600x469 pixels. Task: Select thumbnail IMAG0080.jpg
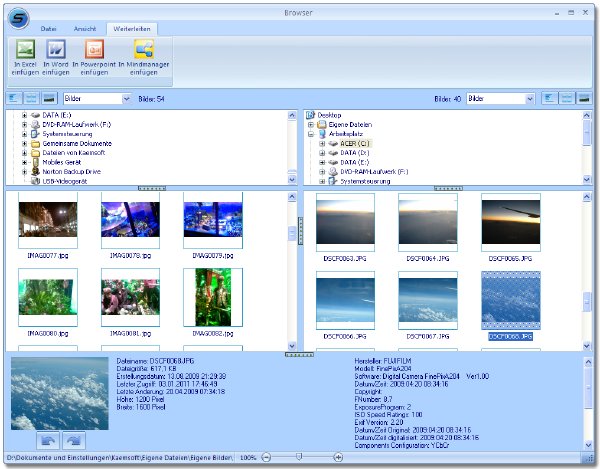48,297
